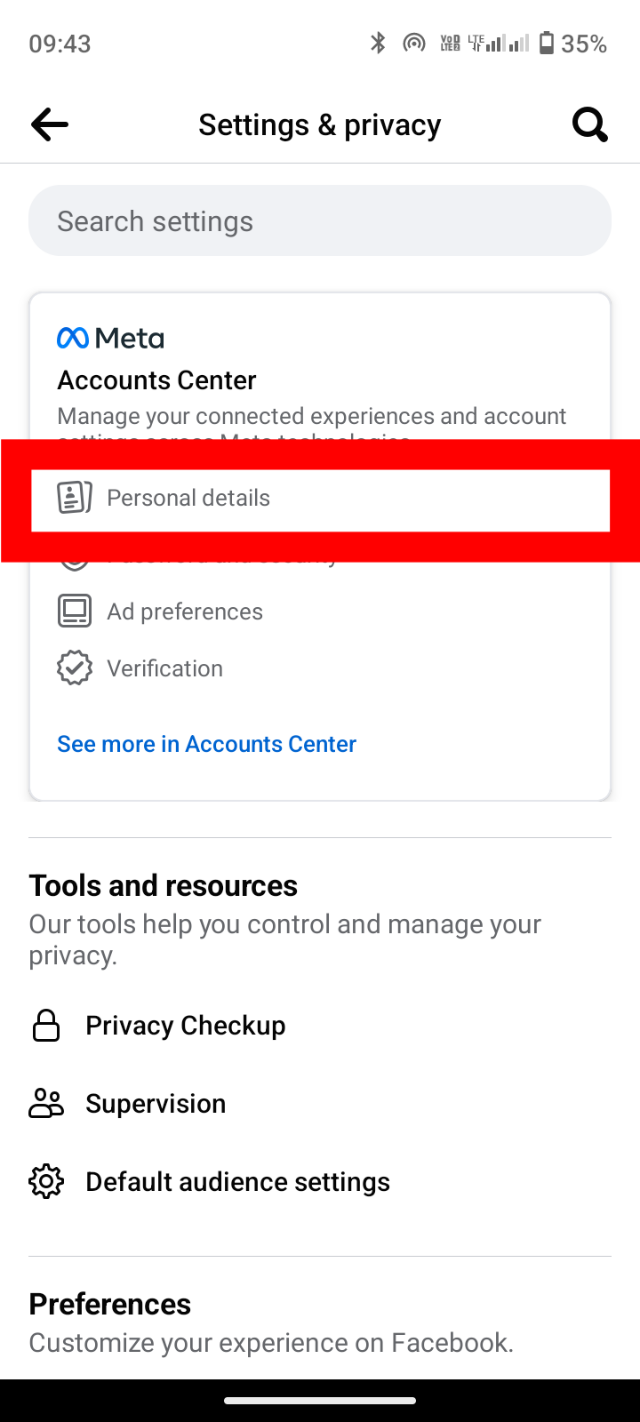This screenshot has width=640, height=1422.
Task: Go to Supervision settings
Action: [155, 1104]
